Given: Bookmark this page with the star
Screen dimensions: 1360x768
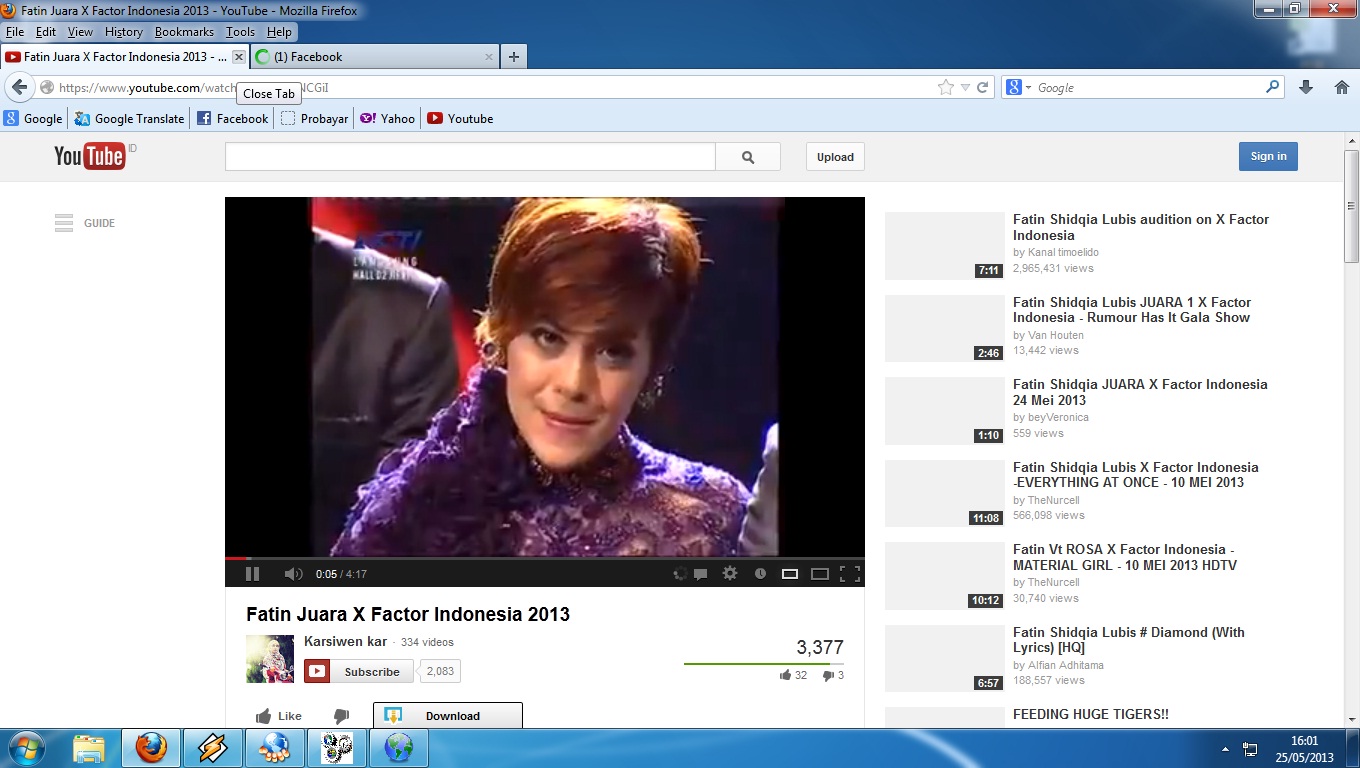Looking at the screenshot, I should [946, 88].
